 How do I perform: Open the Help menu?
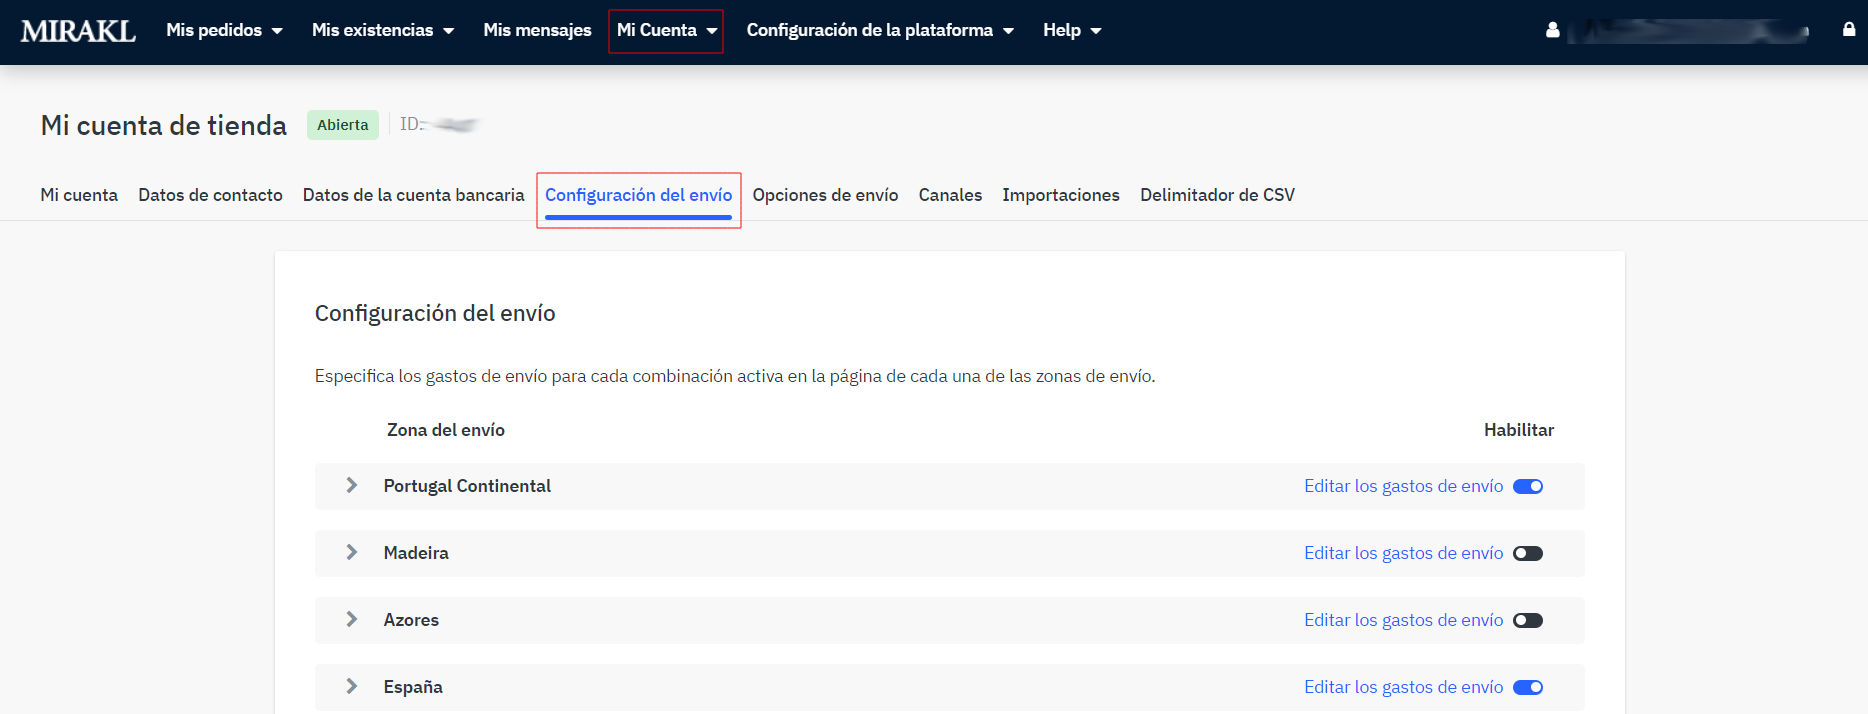1071,31
